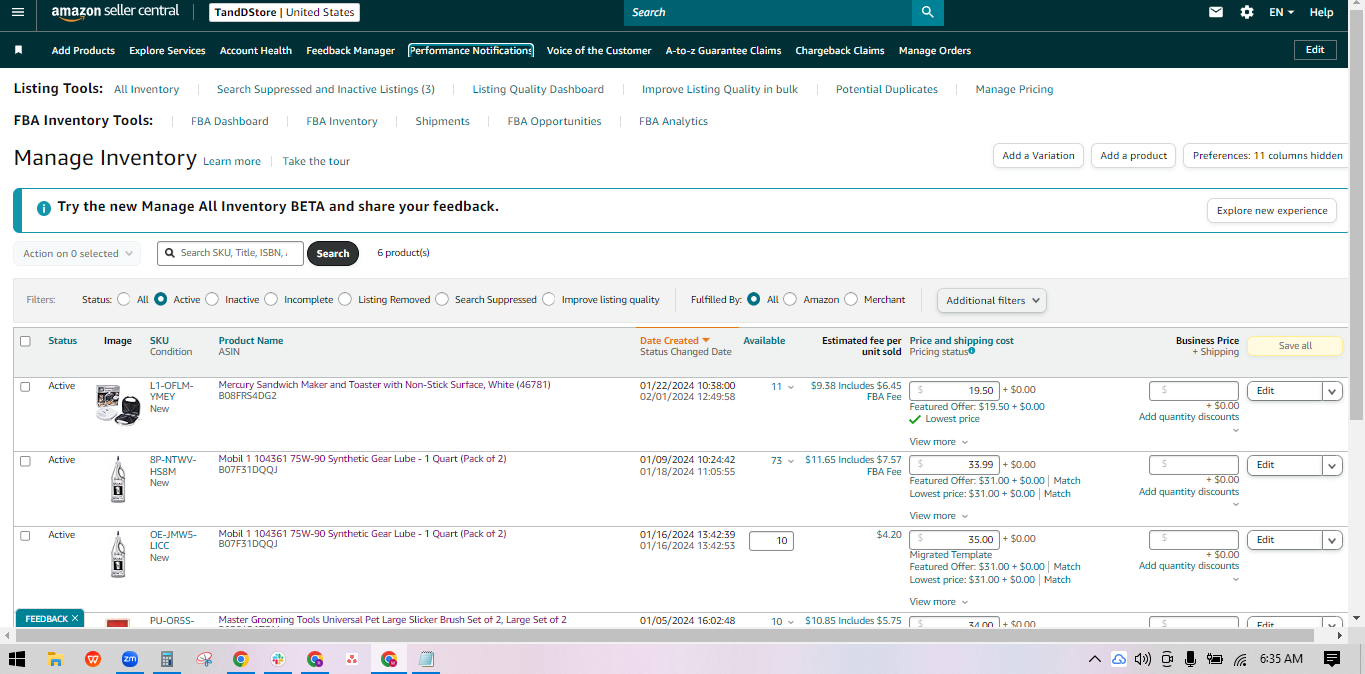Open the Add Products menu item

[x=83, y=50]
